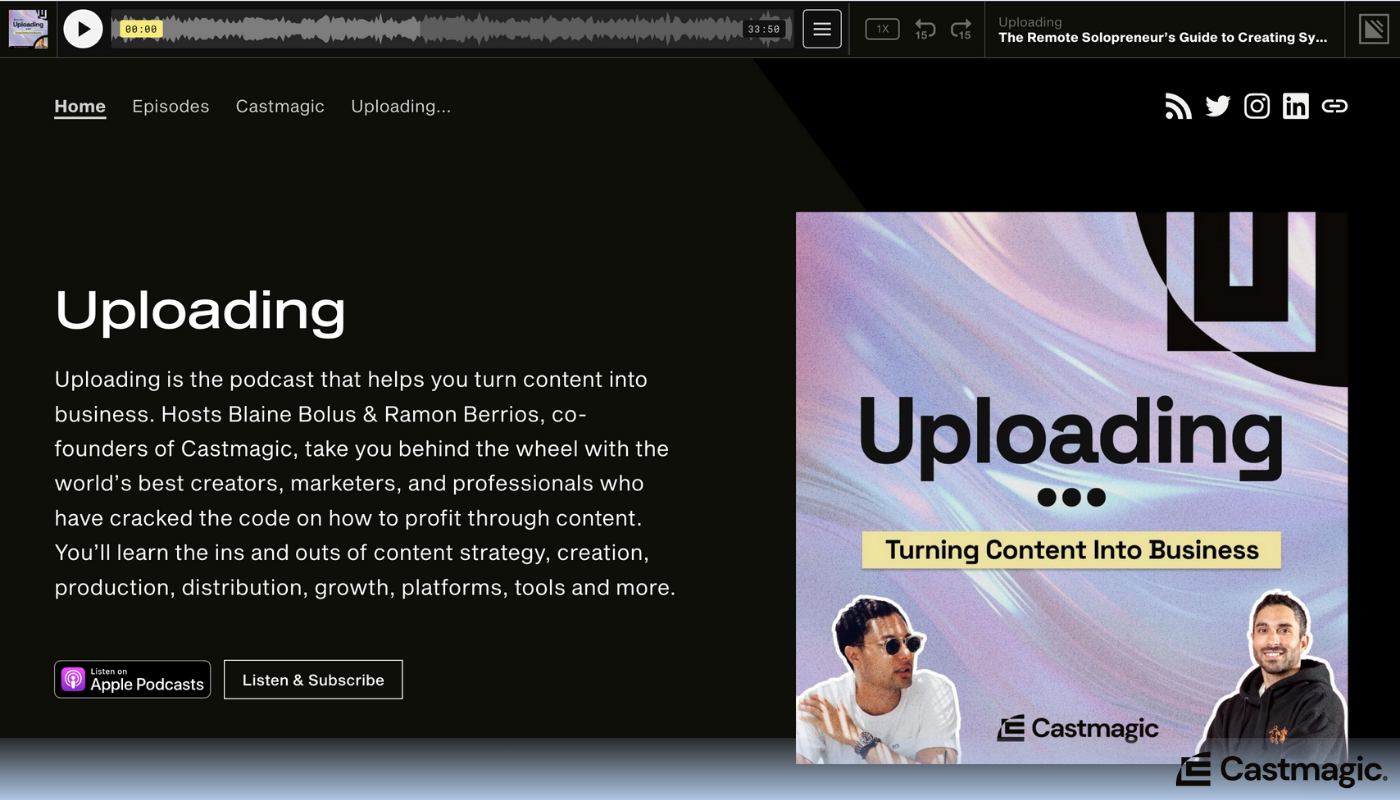Change playback speed with 1X button
Image resolution: width=1400 pixels, height=800 pixels.
(882, 30)
